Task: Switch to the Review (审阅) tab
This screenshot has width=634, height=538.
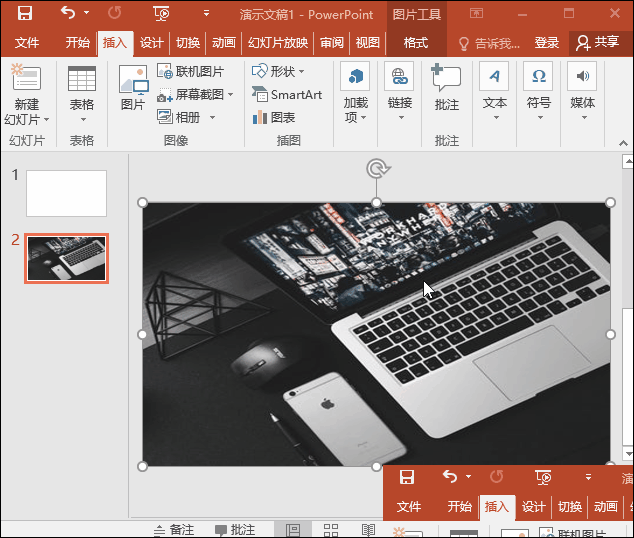Action: (331, 43)
